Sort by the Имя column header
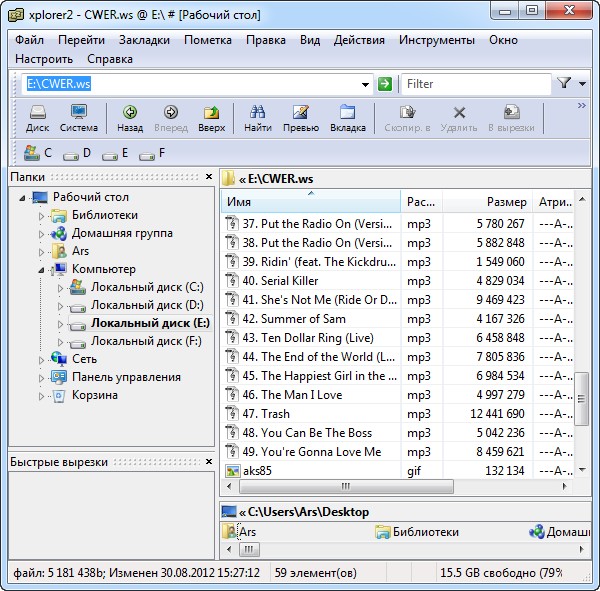The image size is (600, 591). (311, 202)
